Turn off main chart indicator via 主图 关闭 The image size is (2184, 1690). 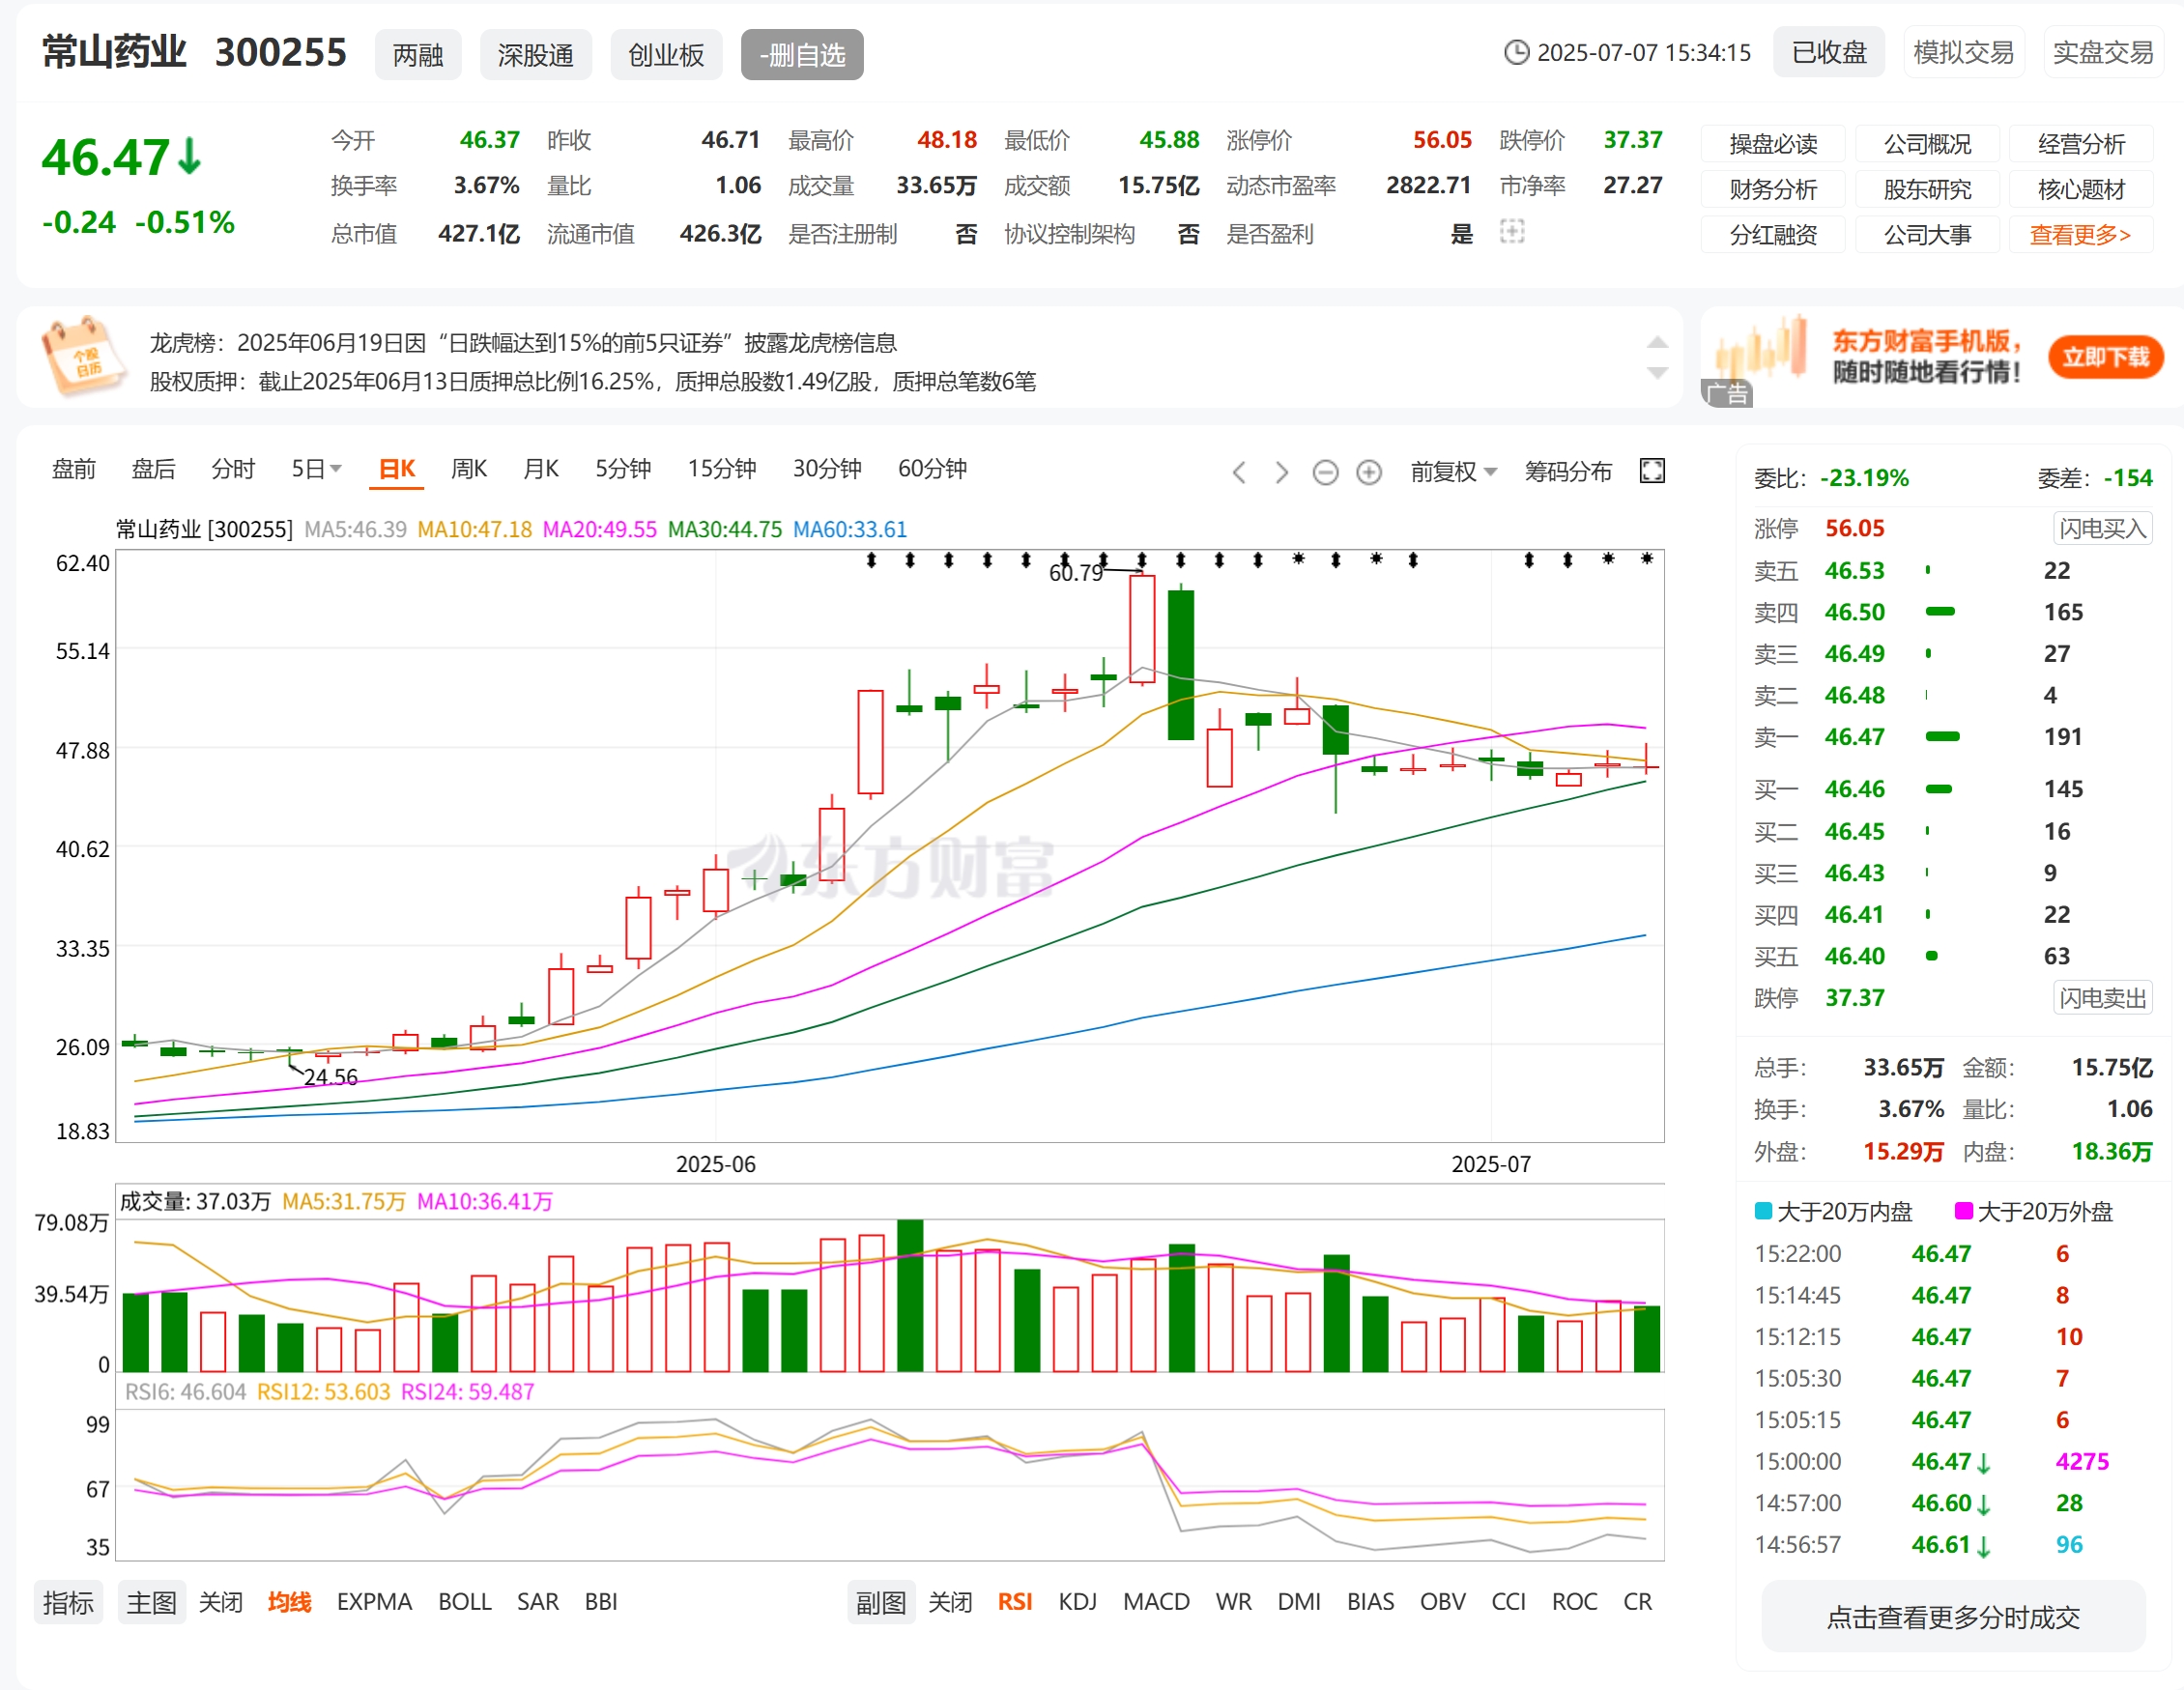click(220, 1602)
